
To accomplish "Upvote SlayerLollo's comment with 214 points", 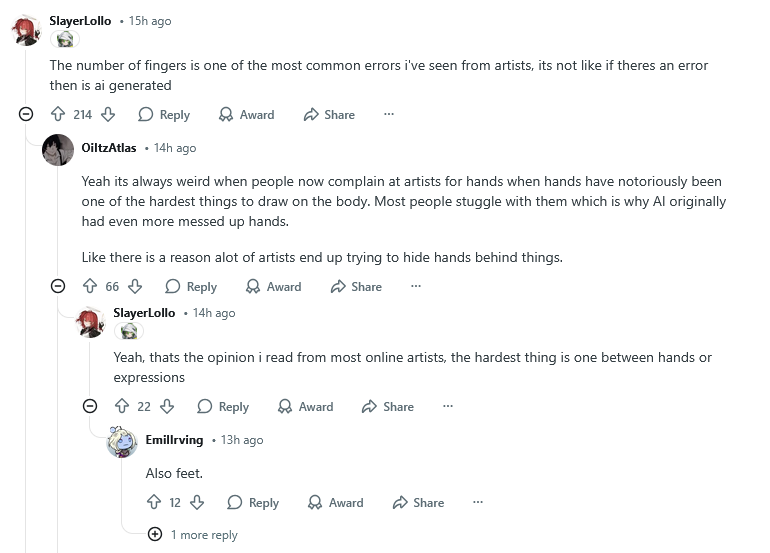I will pyautogui.click(x=57, y=115).
